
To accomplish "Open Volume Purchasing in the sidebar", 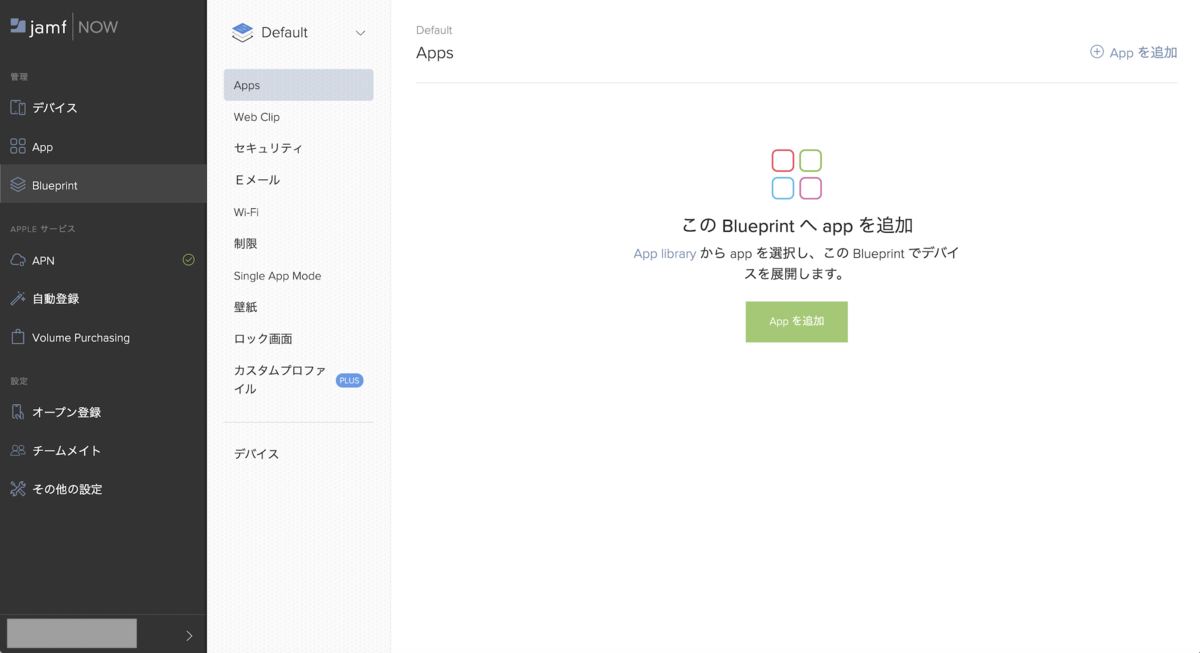I will (x=103, y=337).
